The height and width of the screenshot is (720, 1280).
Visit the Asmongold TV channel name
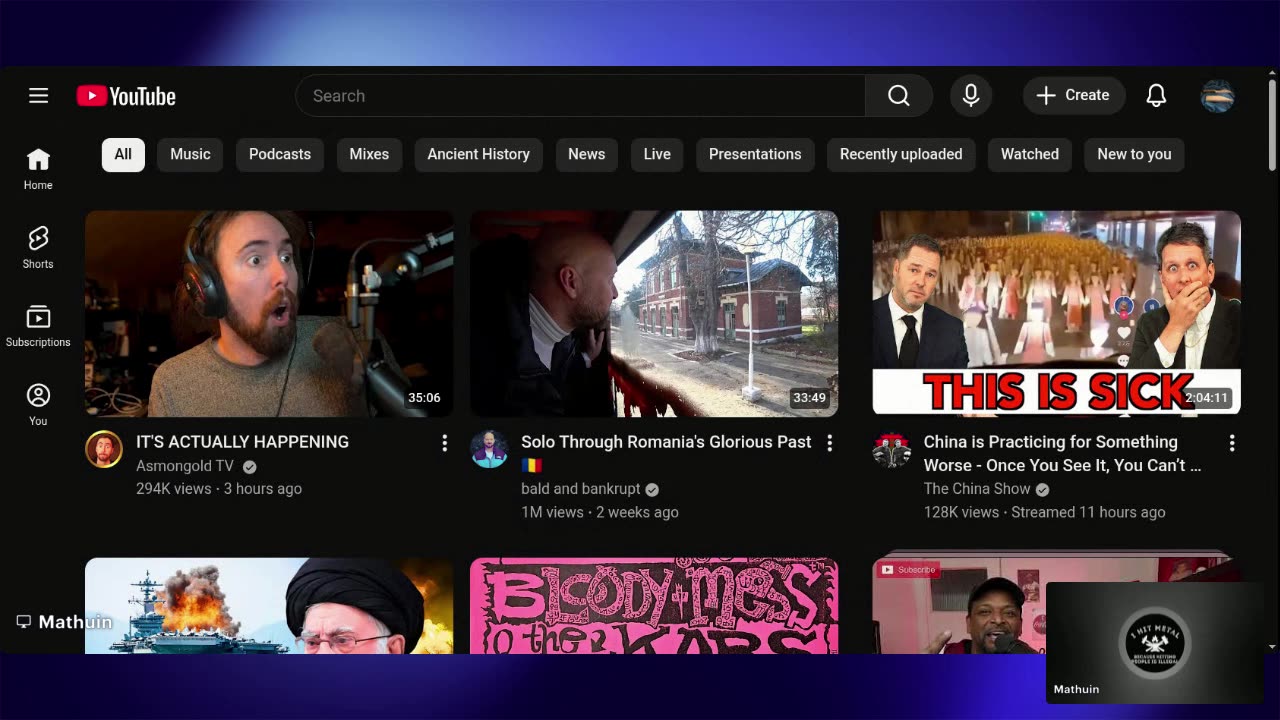[x=185, y=466]
